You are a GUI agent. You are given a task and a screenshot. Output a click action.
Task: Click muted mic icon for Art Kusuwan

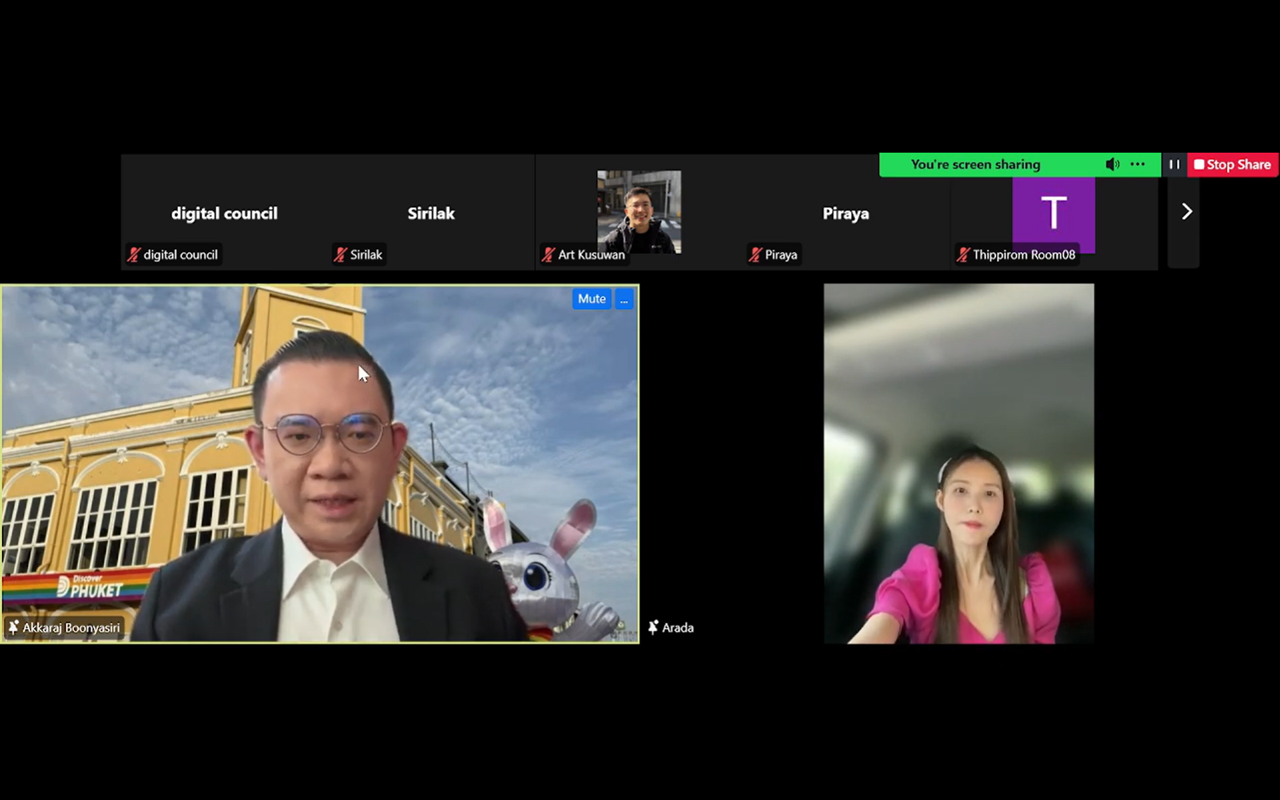(x=548, y=255)
